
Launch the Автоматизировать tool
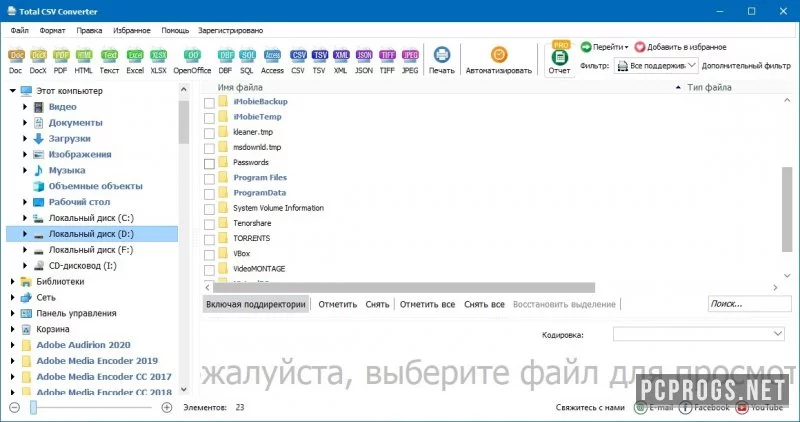499,61
